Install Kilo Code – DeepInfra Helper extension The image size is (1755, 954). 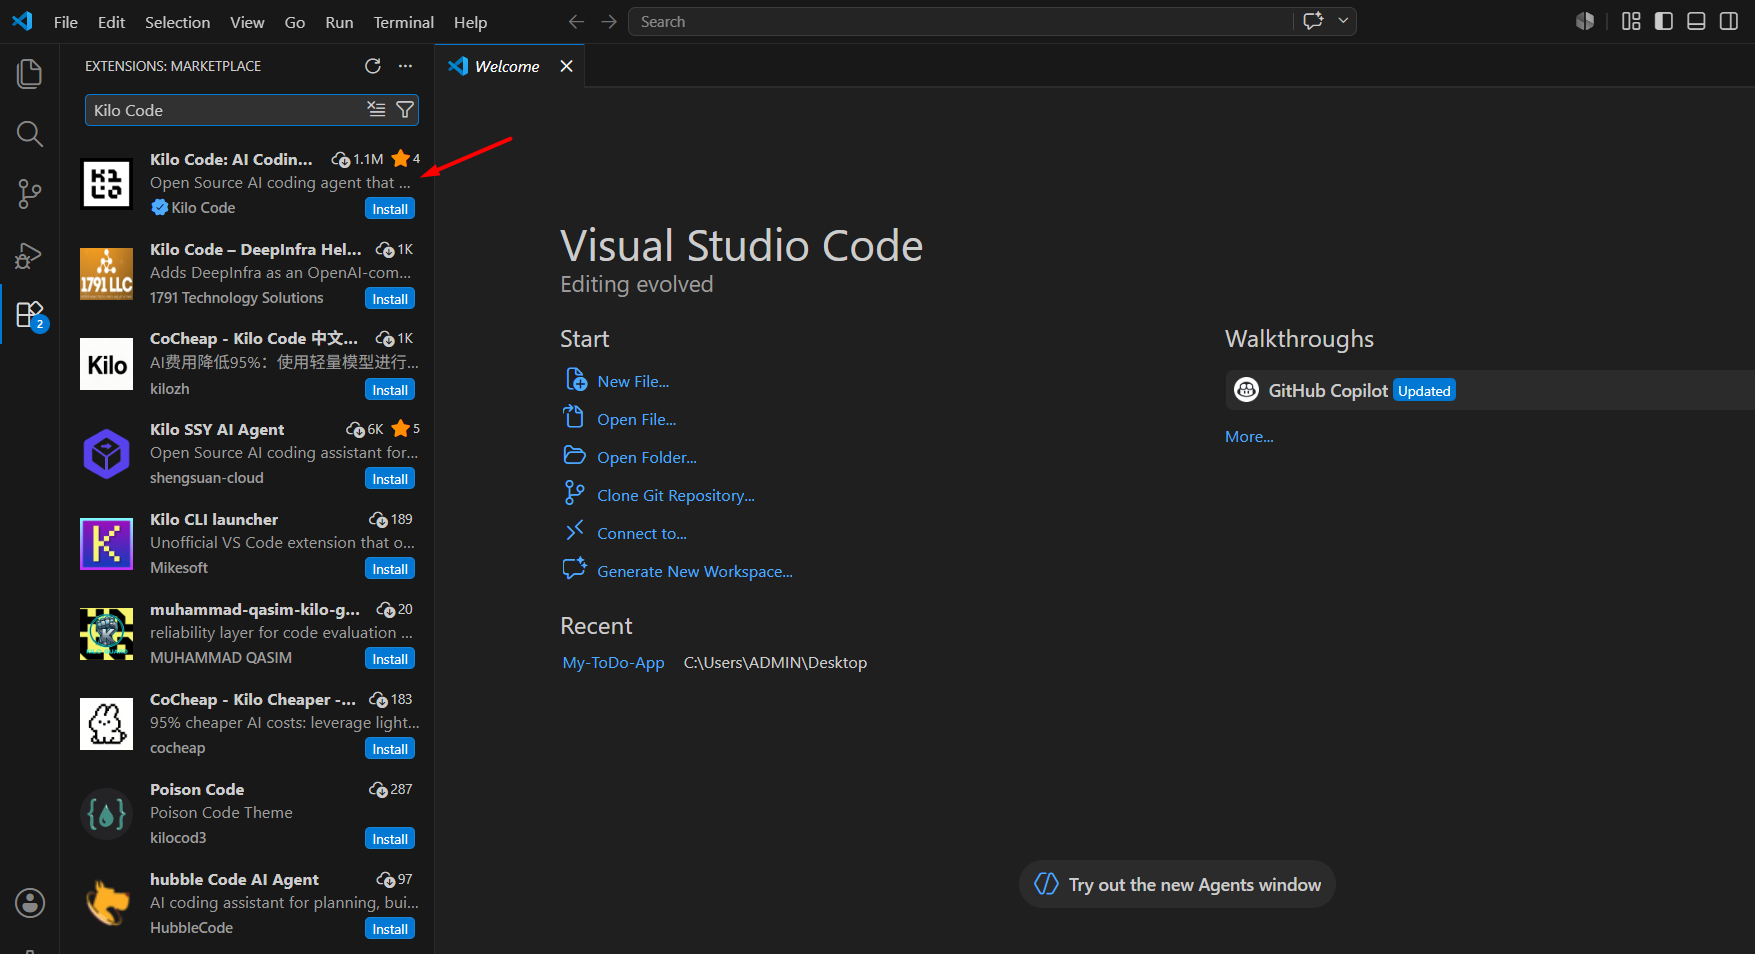[x=390, y=299]
